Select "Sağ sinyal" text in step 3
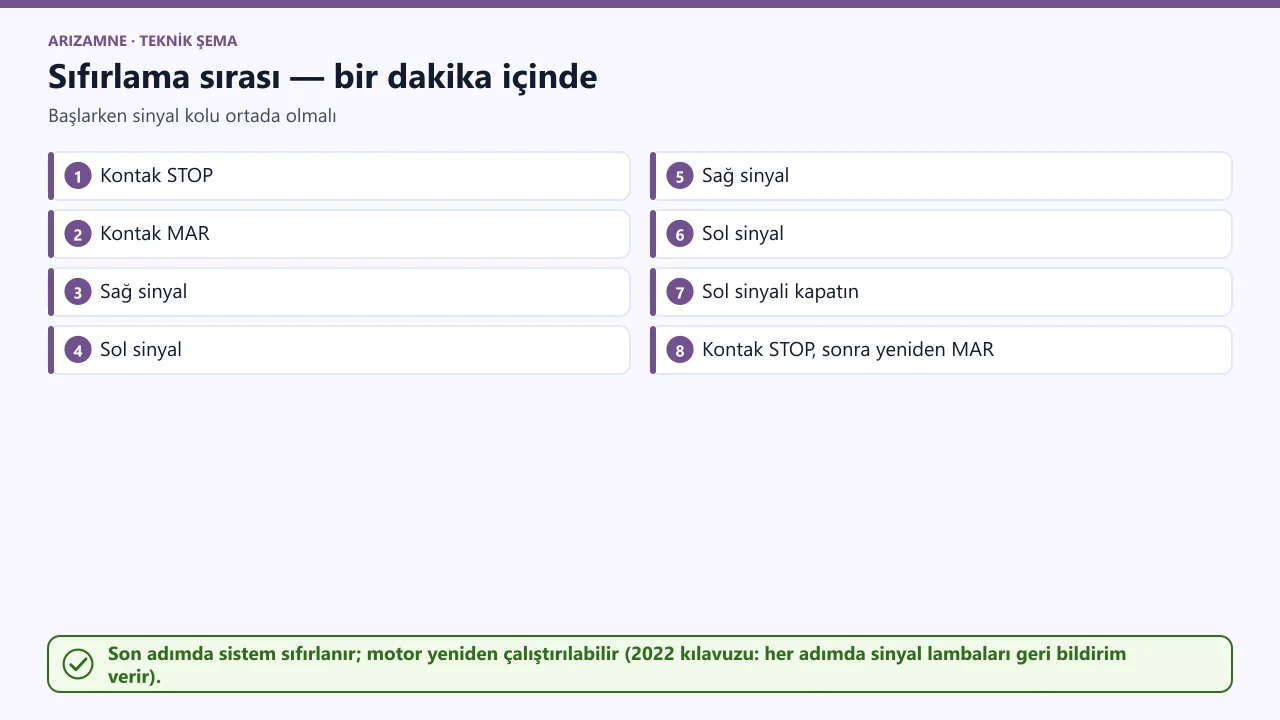Image resolution: width=1280 pixels, height=720 pixels. coord(143,292)
